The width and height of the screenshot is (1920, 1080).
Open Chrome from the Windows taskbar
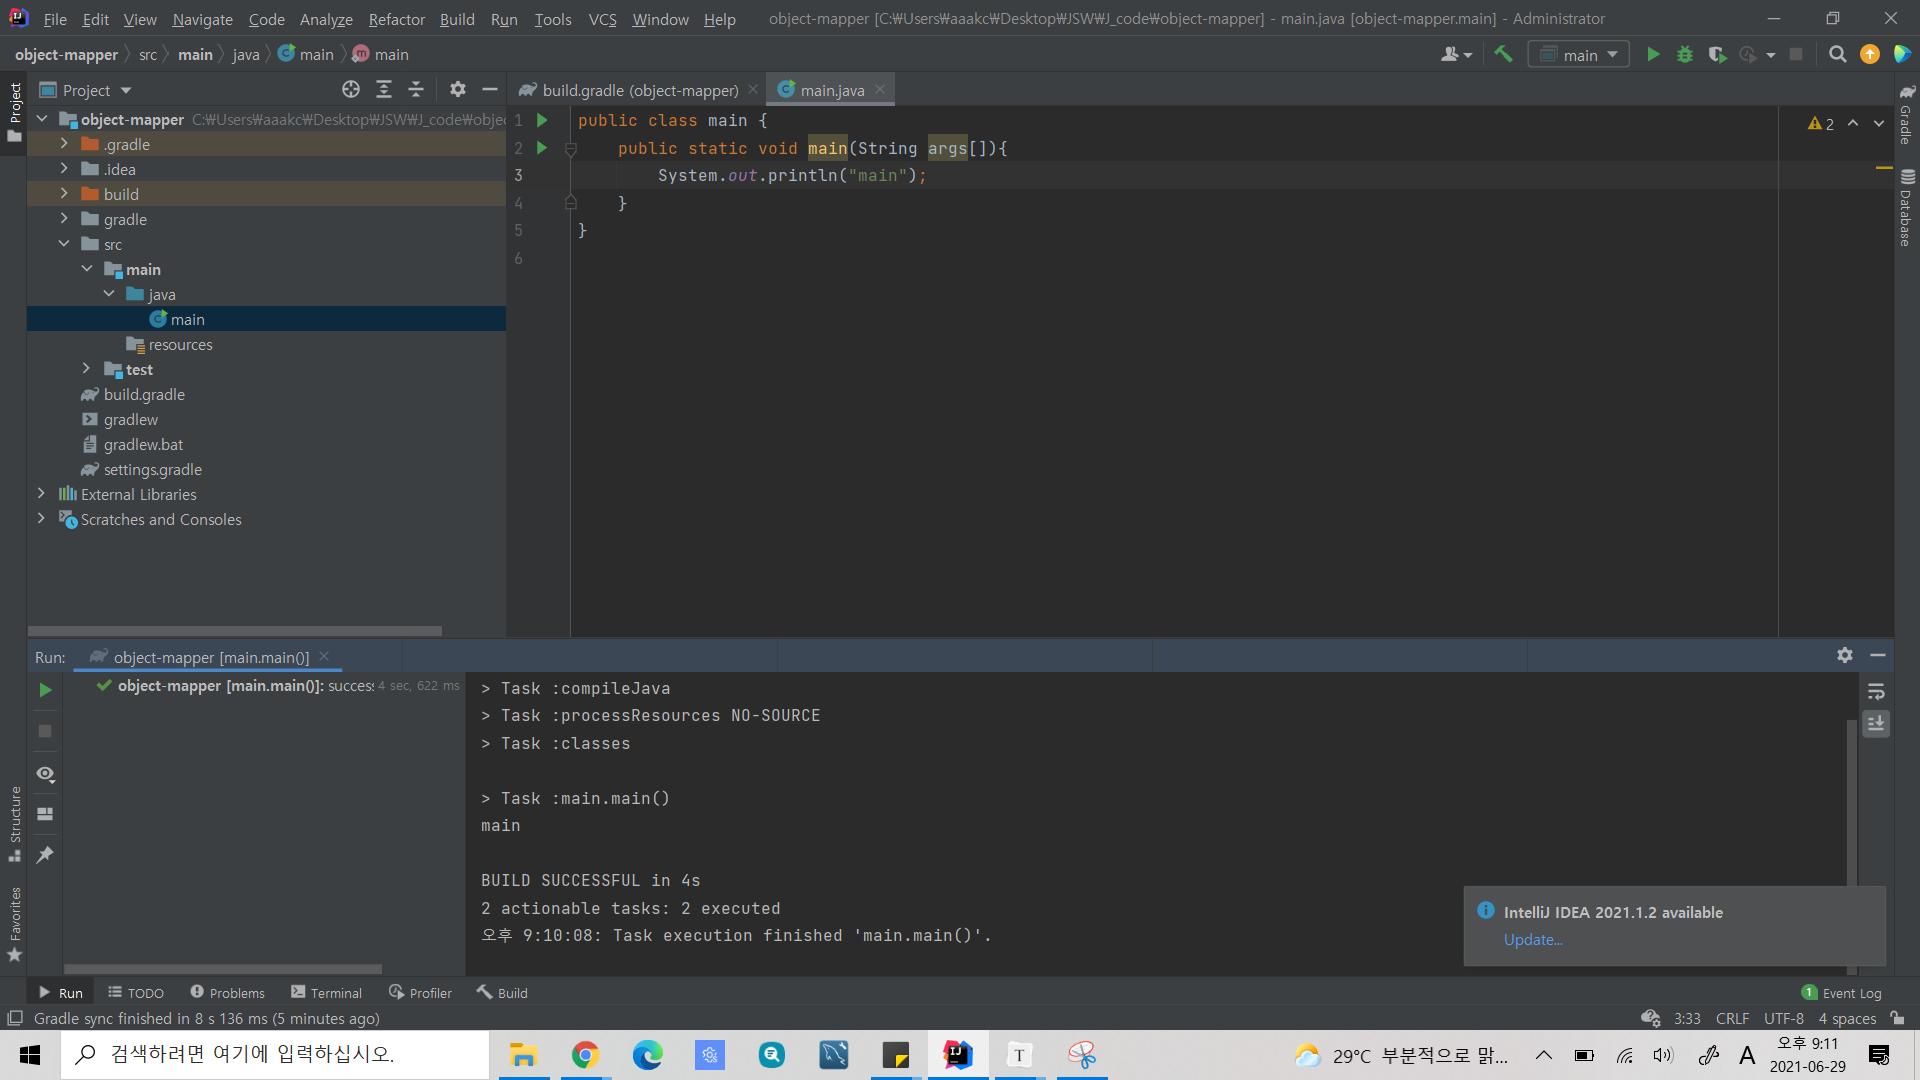point(585,1055)
